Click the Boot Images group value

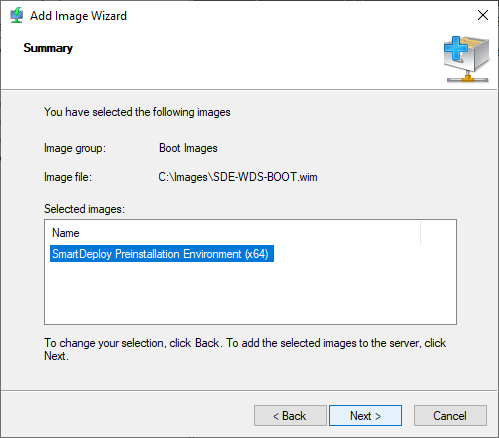pos(188,148)
